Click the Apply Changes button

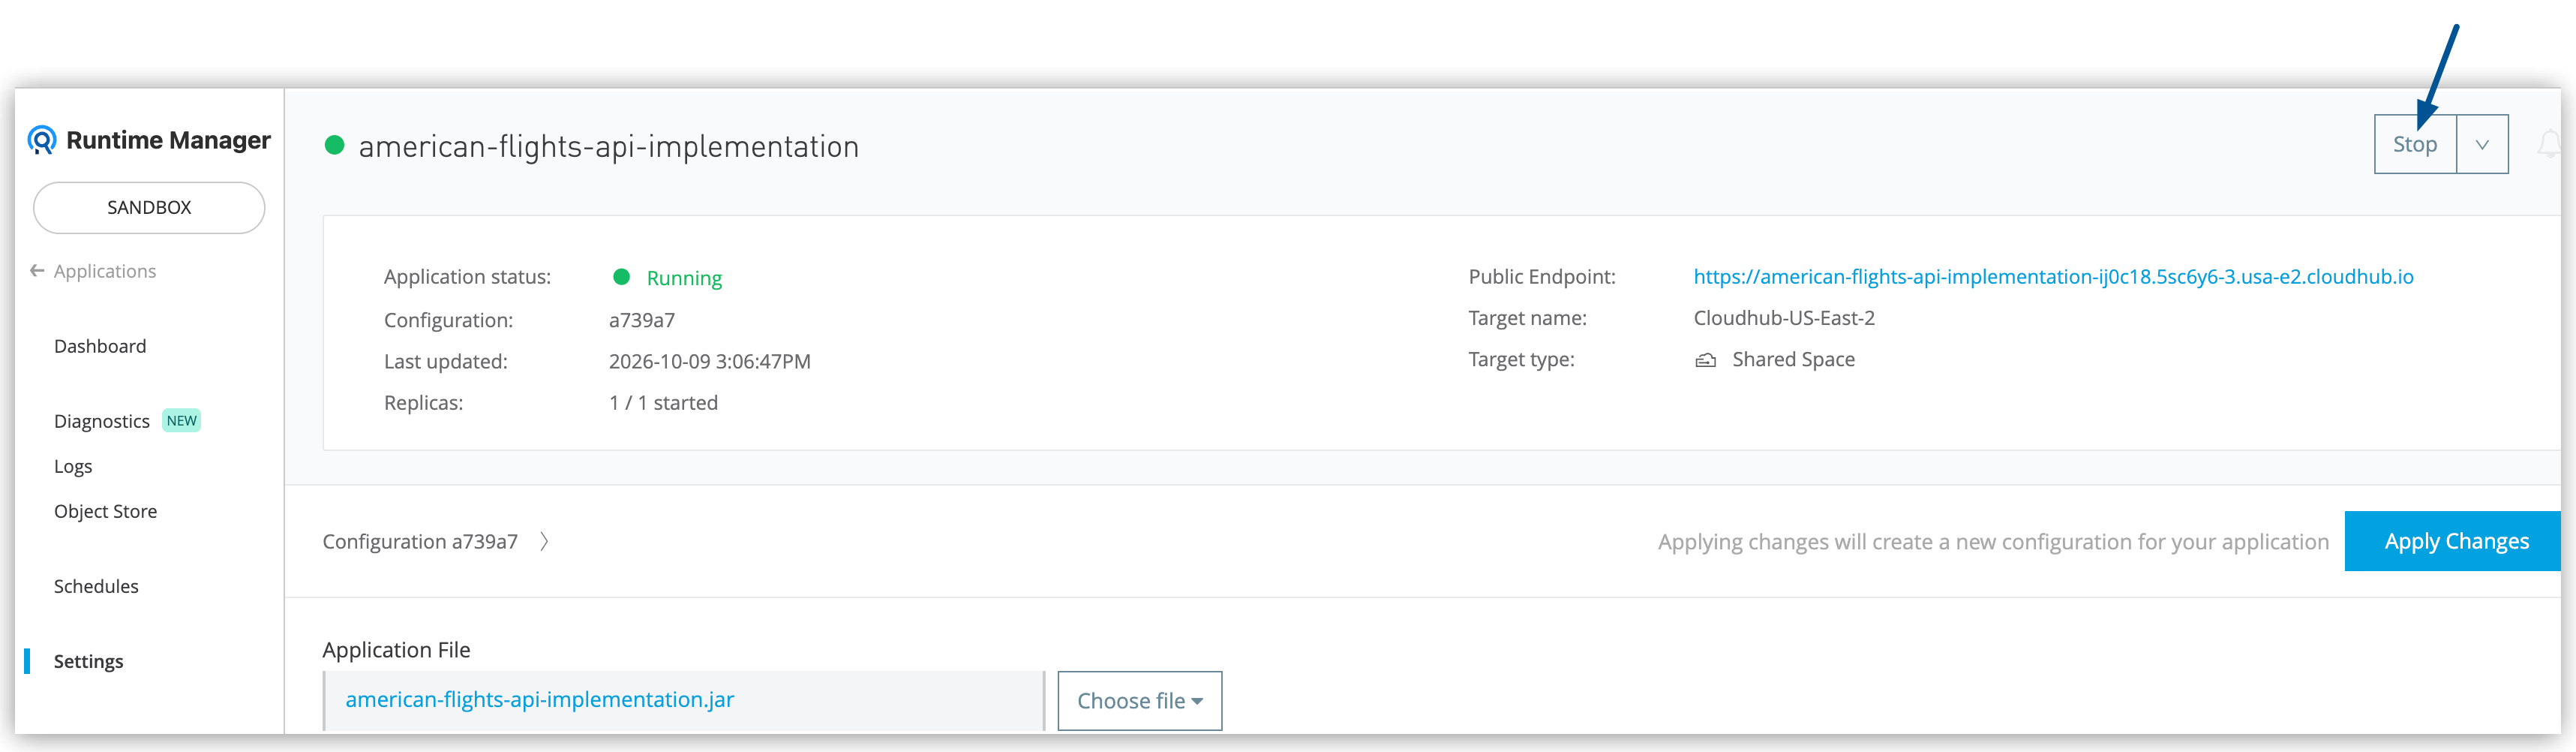2453,541
